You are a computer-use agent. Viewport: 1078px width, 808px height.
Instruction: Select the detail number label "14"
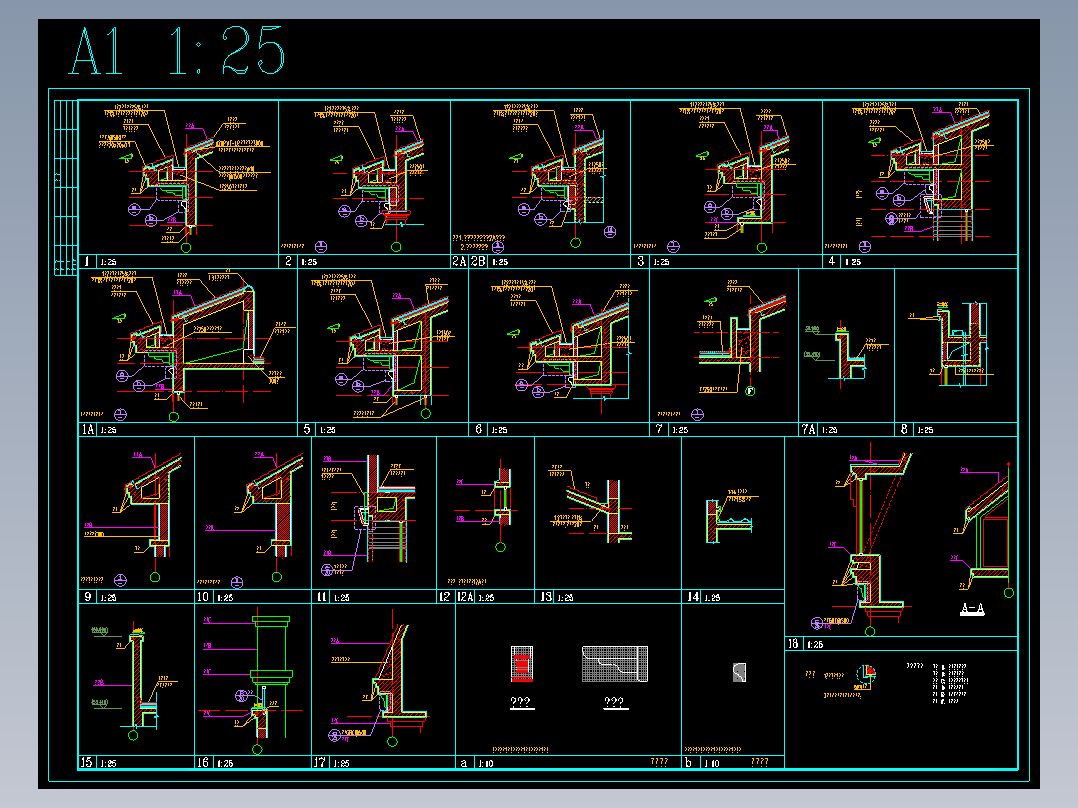(694, 597)
